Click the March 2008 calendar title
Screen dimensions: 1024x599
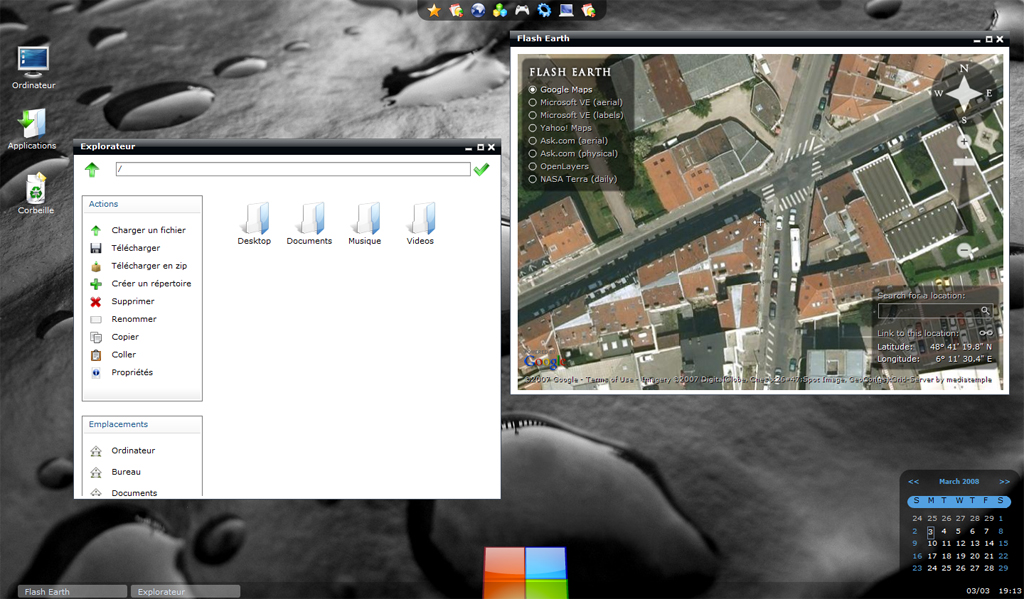click(959, 481)
